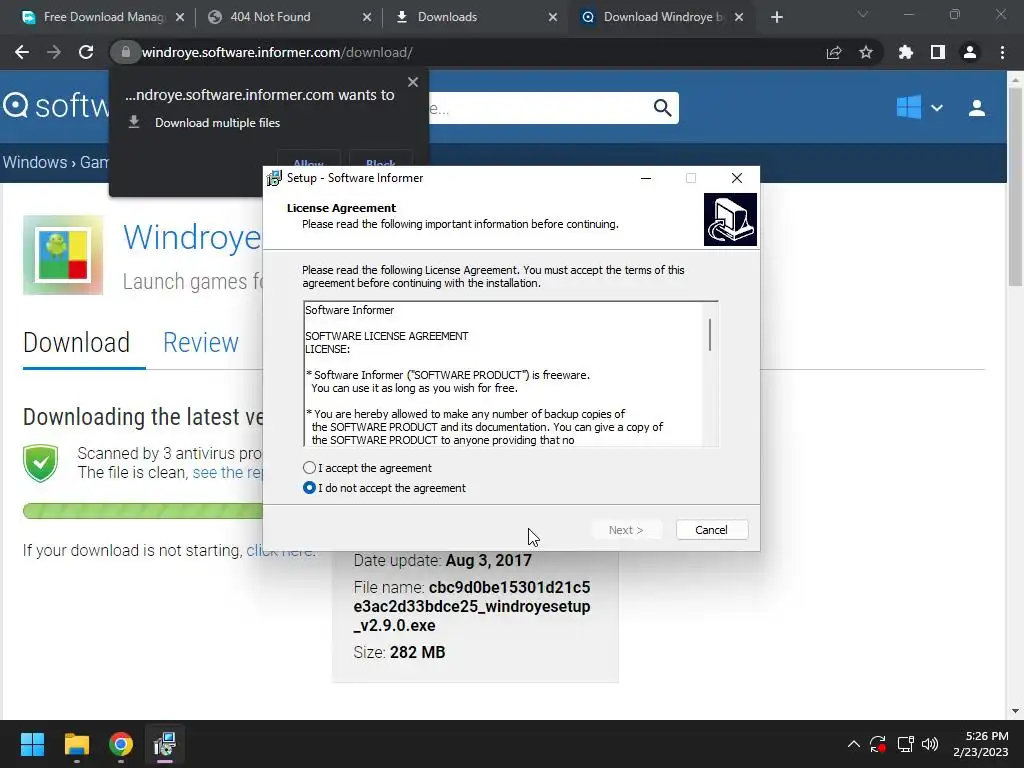Screen dimensions: 1024x768
Task: Open the Windows Start menu
Action: tap(32, 744)
